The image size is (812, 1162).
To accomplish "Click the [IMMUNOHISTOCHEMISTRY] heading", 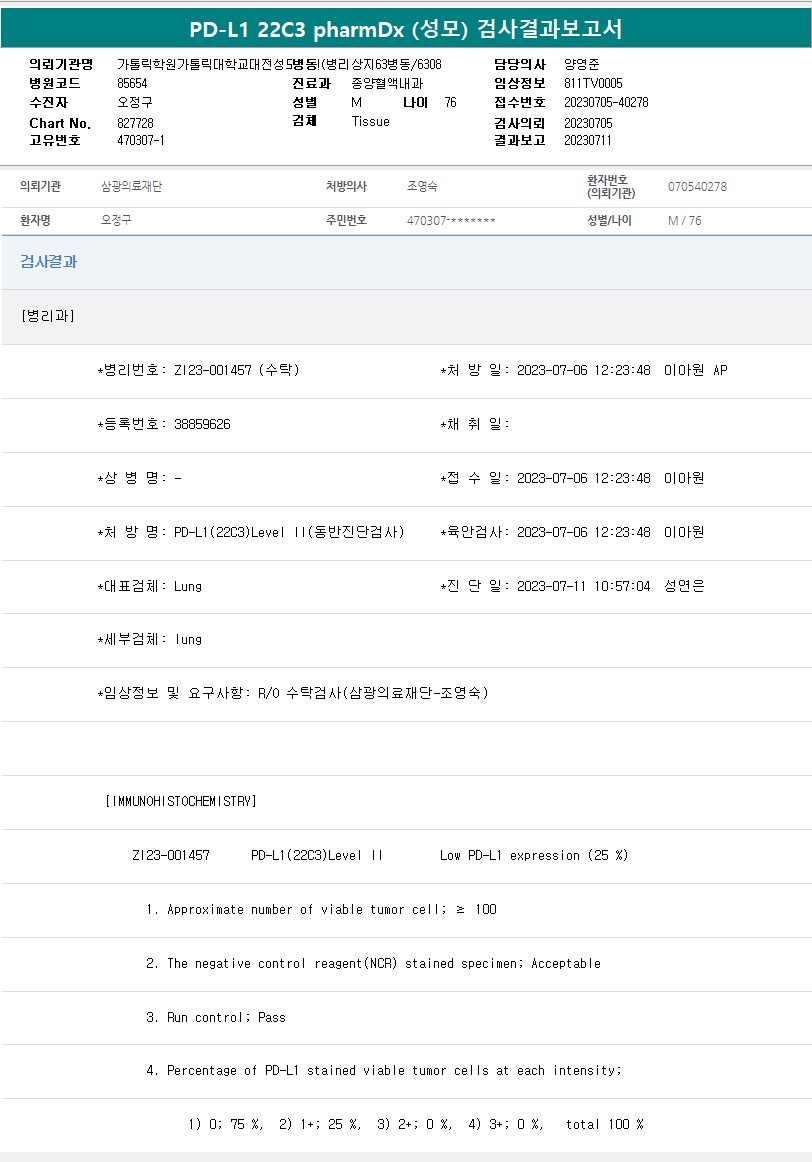I will 182,801.
